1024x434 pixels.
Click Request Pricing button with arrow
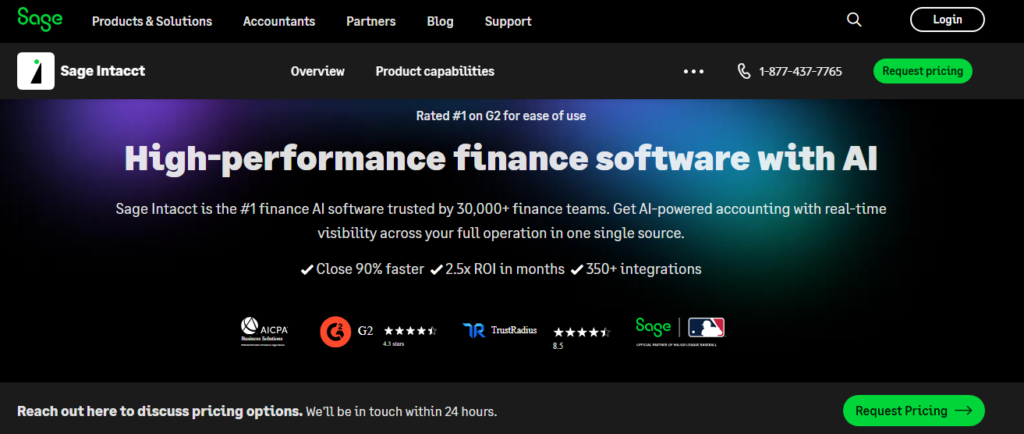pyautogui.click(x=914, y=411)
